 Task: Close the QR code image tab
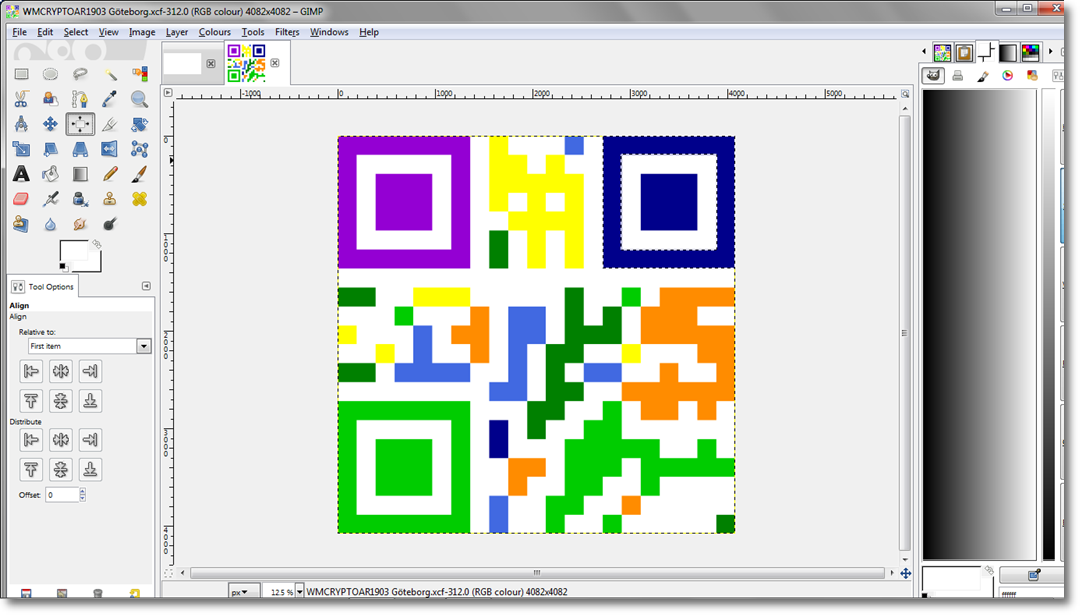pyautogui.click(x=275, y=63)
